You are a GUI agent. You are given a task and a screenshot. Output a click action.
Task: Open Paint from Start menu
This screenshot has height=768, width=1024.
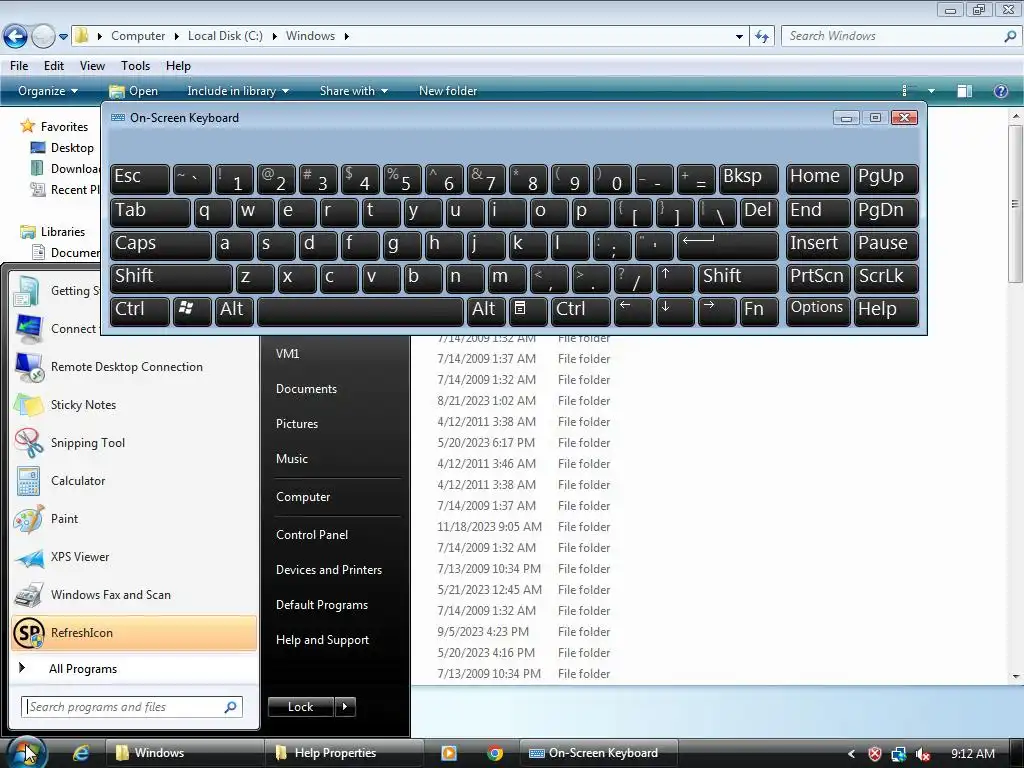tap(134, 519)
